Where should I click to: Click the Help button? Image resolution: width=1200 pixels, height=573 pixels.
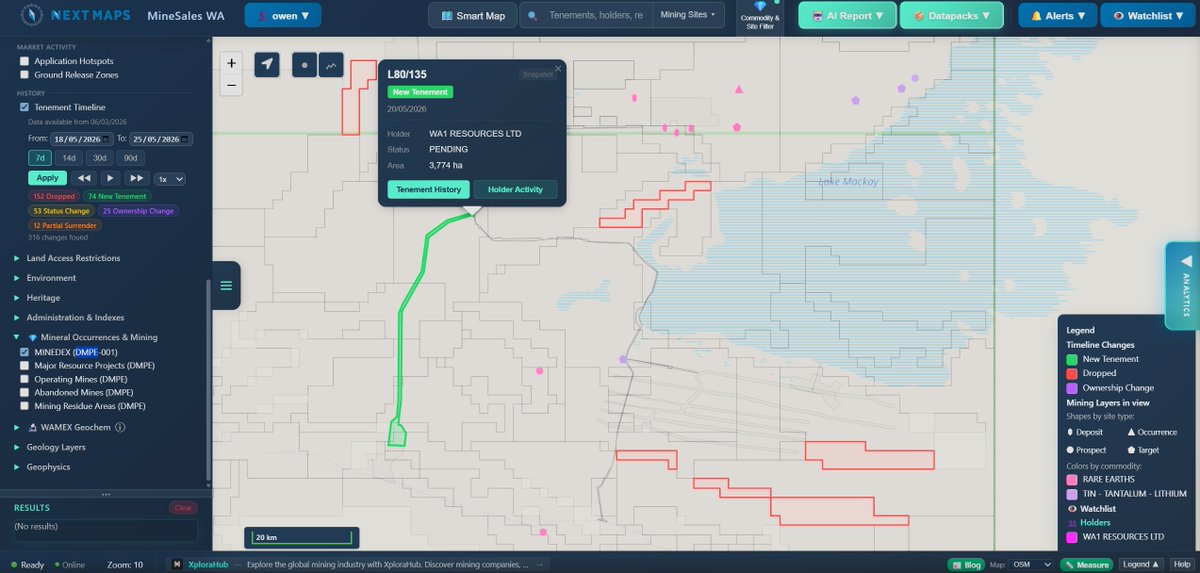click(x=1183, y=565)
